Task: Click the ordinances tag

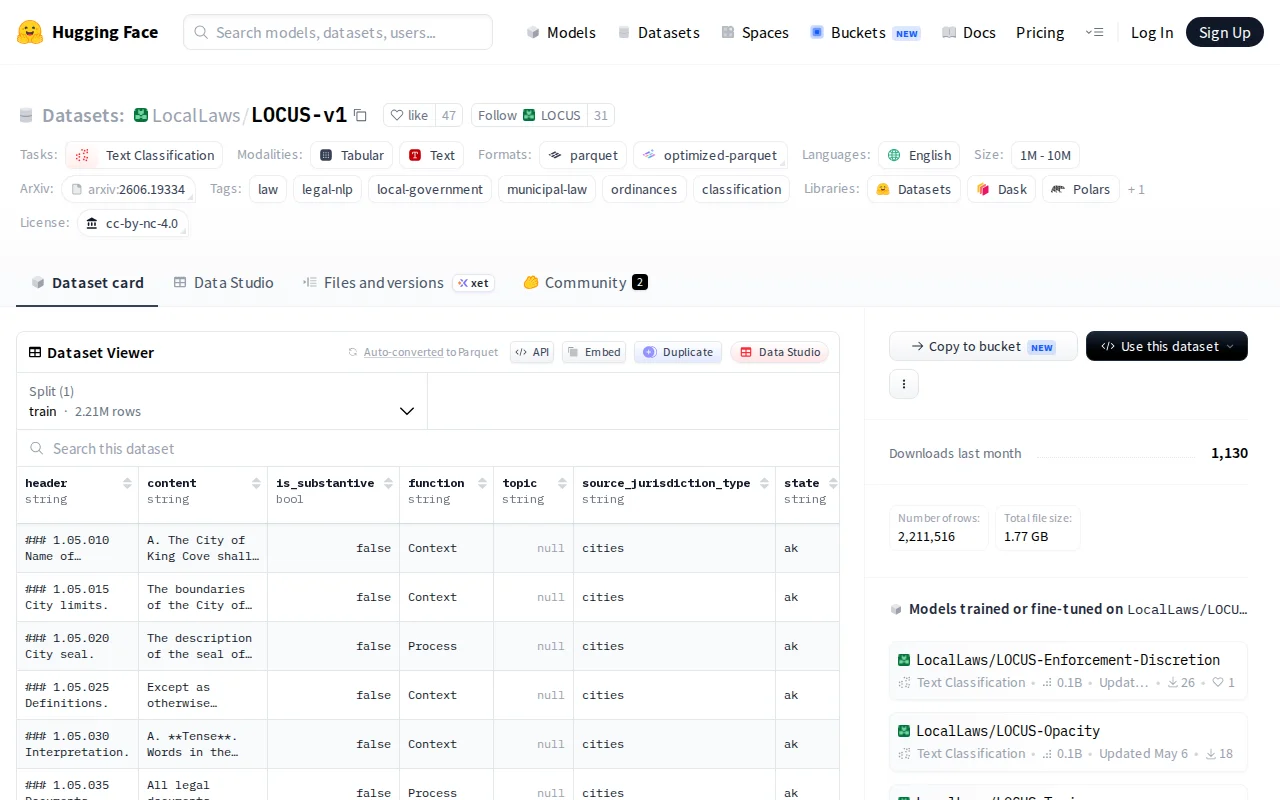Action: (x=644, y=189)
